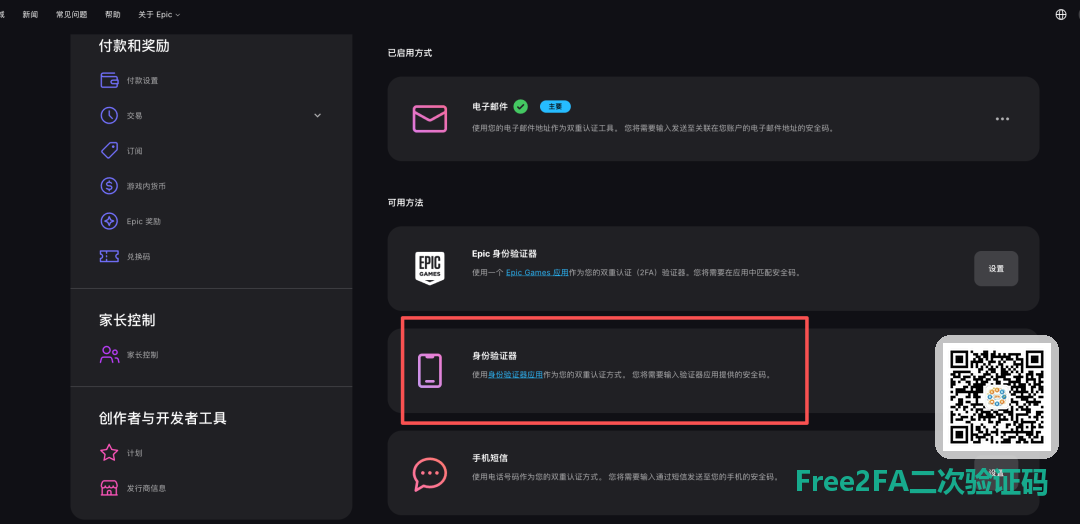This screenshot has width=1080, height=524.
Task: Open 新闻 in the top navigation
Action: [30, 14]
